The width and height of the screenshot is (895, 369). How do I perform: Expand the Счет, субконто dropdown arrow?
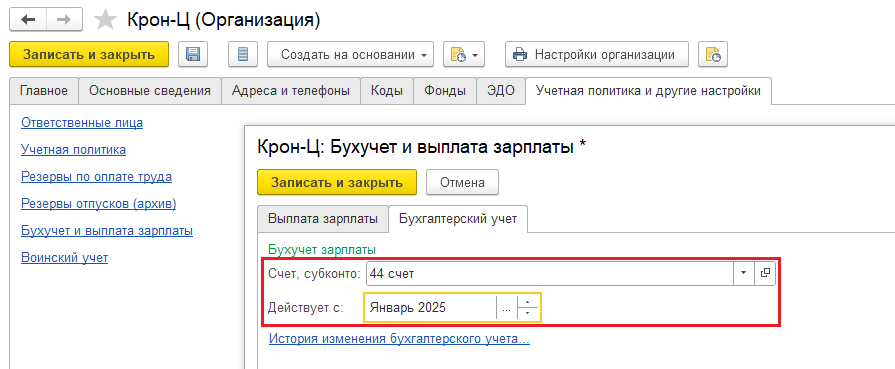click(x=743, y=274)
